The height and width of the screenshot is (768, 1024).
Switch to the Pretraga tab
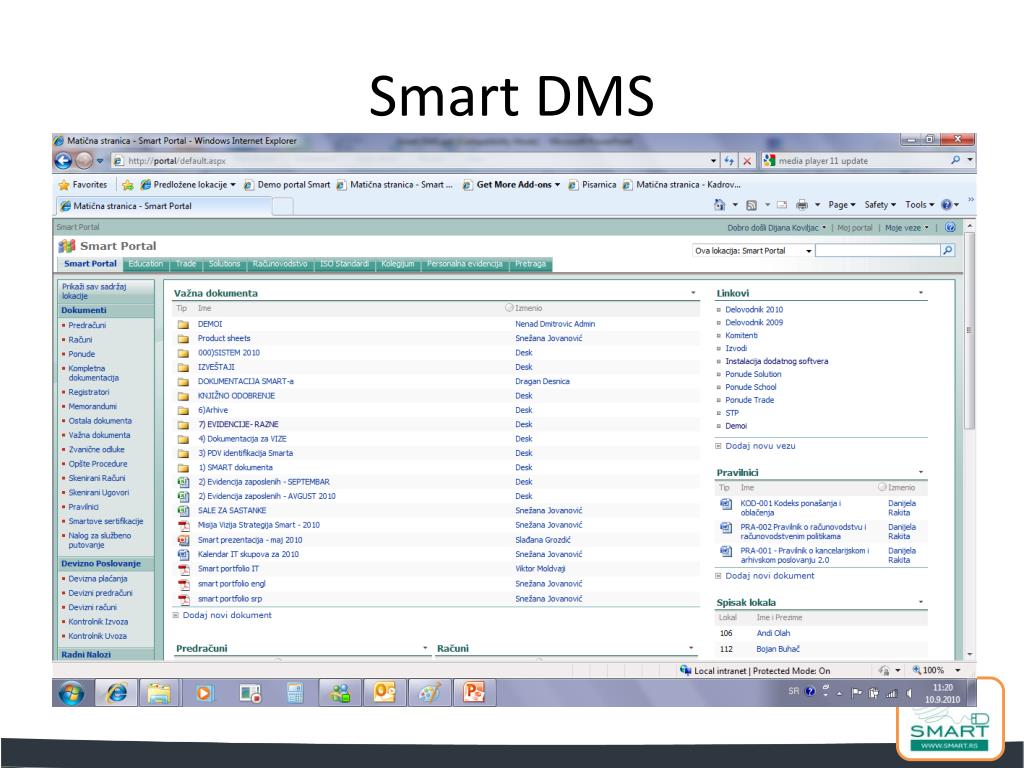530,264
